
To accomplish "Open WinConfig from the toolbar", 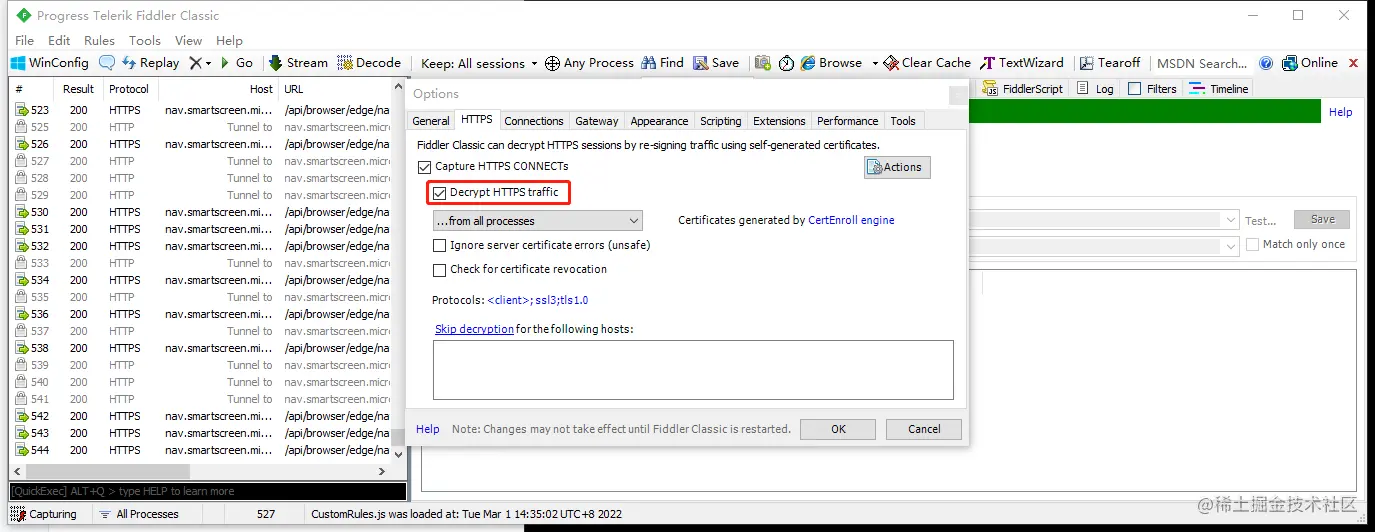I will (50, 63).
